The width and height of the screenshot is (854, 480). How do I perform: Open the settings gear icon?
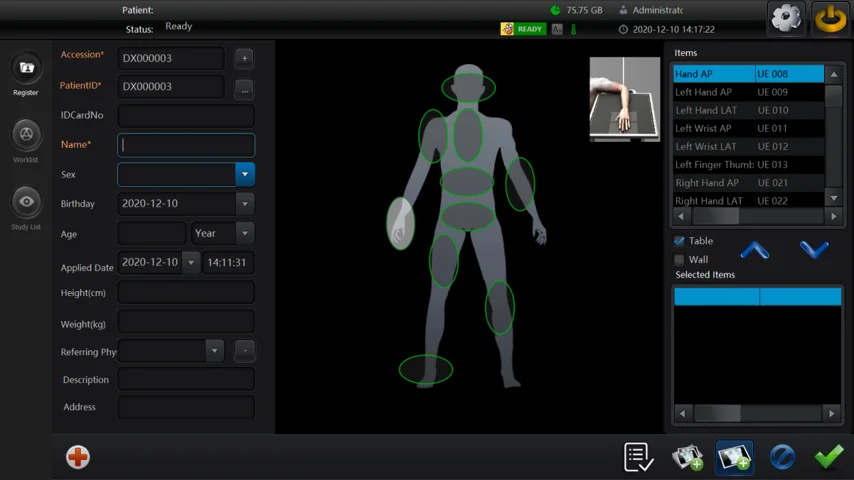(x=787, y=18)
